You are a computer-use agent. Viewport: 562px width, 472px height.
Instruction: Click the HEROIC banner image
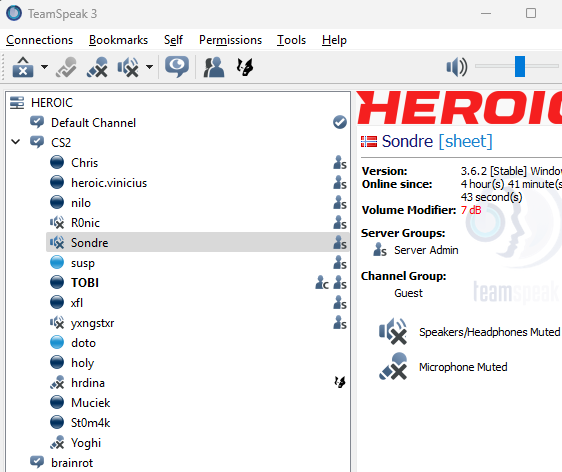tap(459, 108)
